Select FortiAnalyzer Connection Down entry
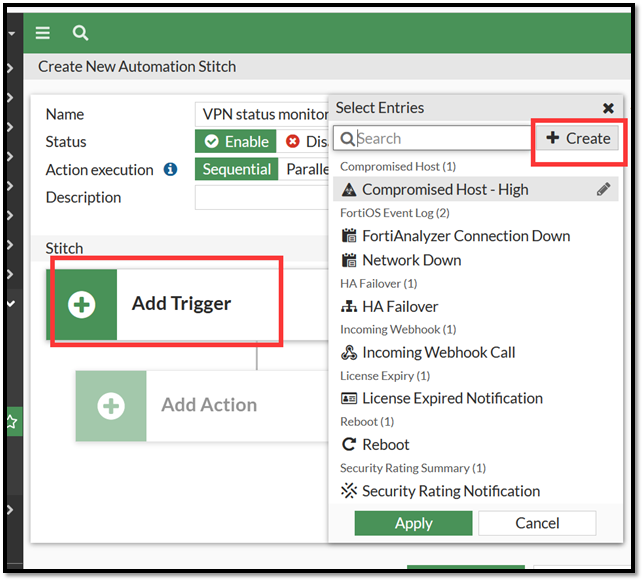 [475, 236]
